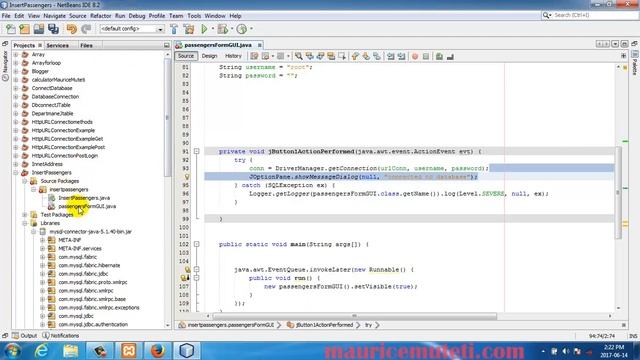Open Windows Explorer from the taskbar

pyautogui.click(x=71, y=351)
